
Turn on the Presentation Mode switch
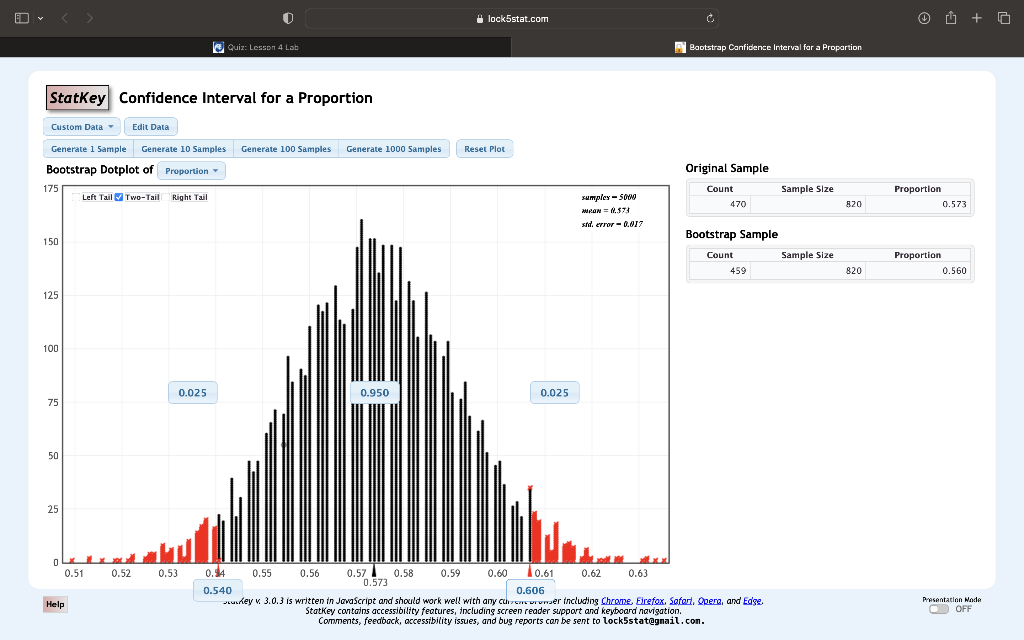pyautogui.click(x=940, y=608)
